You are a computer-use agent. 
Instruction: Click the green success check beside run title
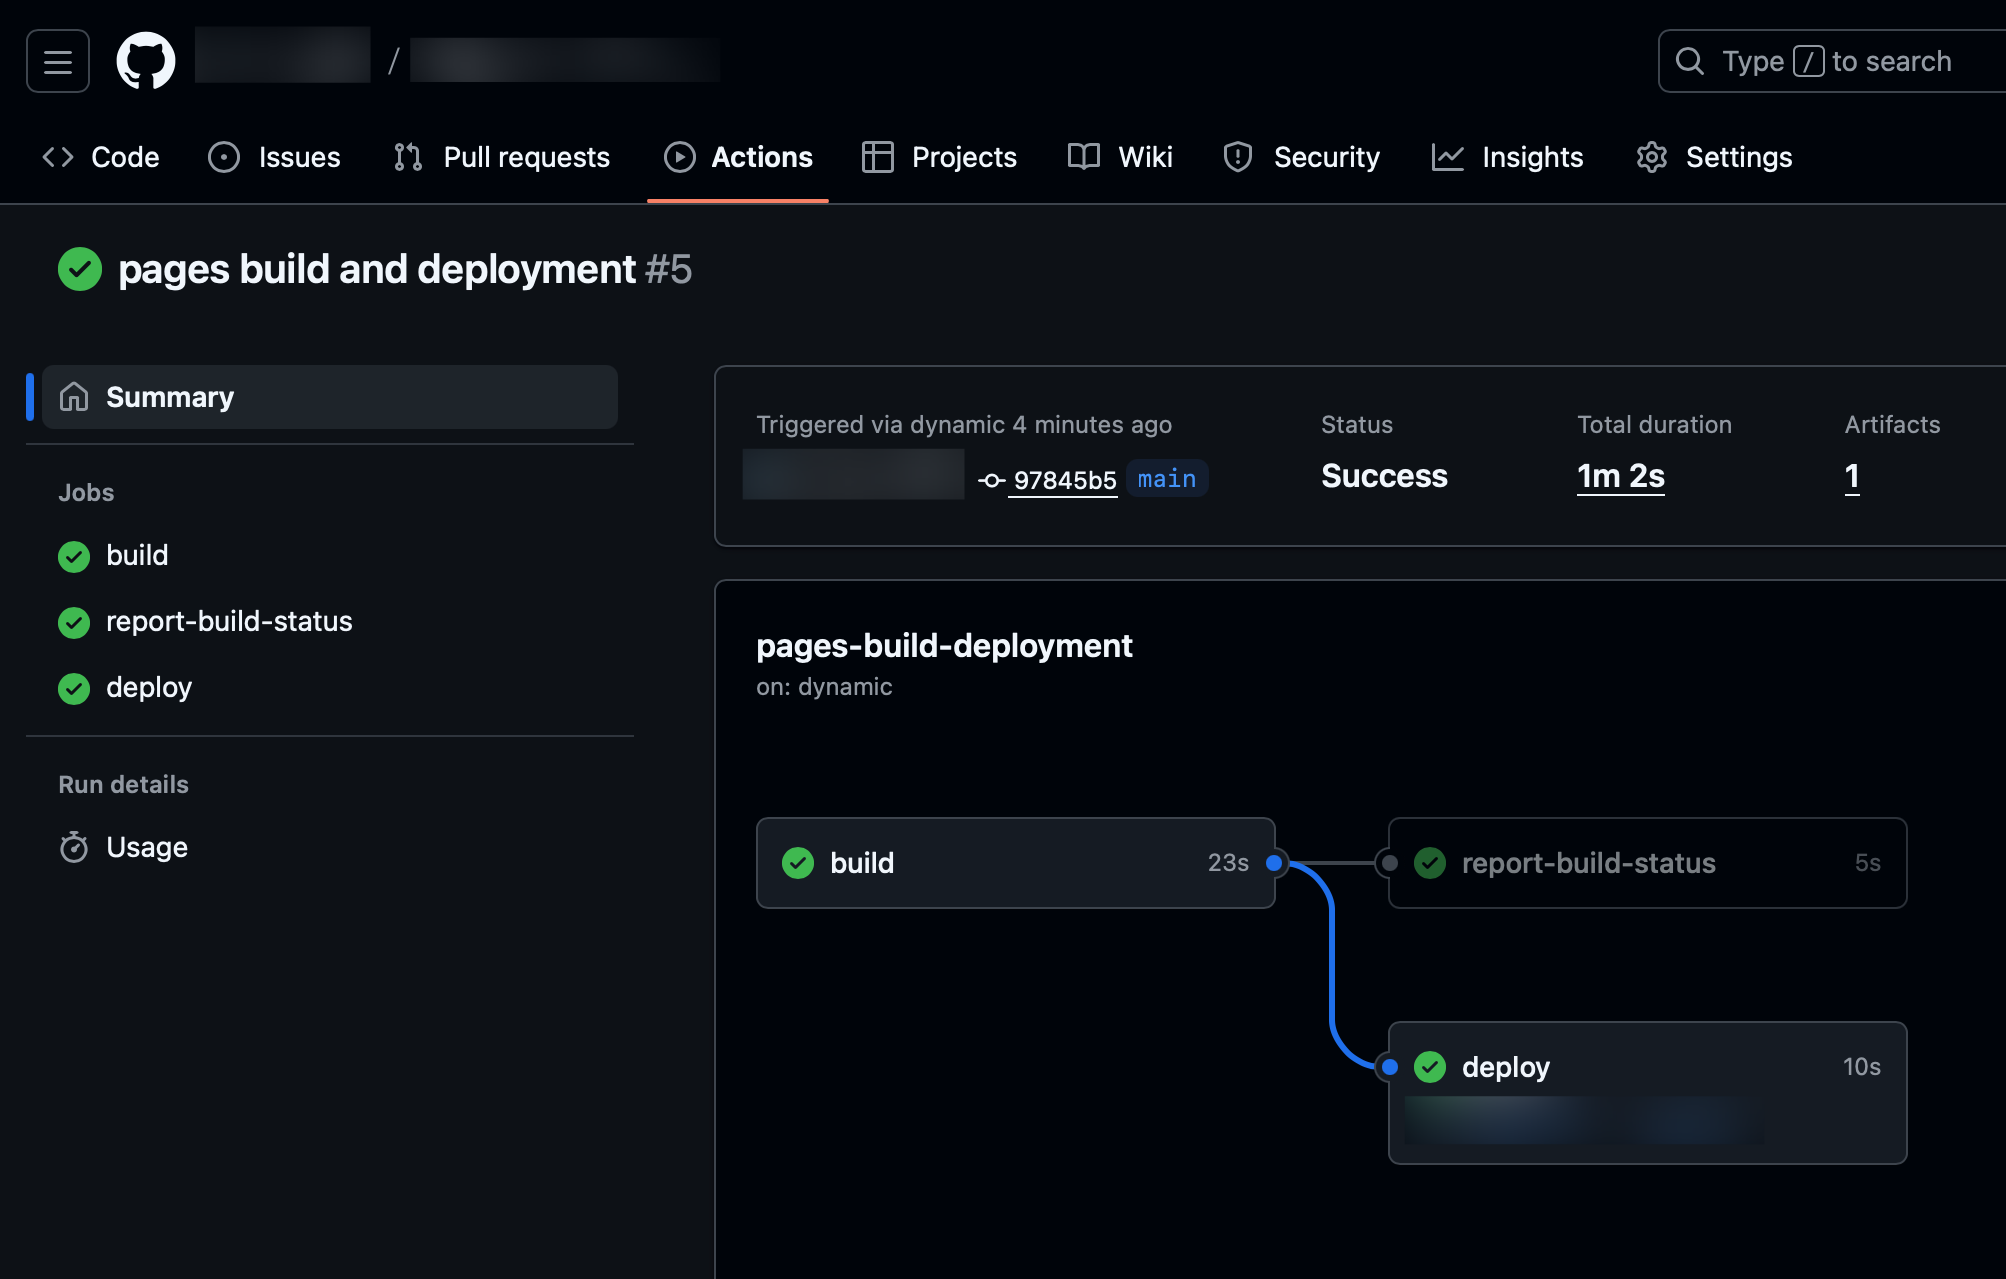tap(80, 269)
